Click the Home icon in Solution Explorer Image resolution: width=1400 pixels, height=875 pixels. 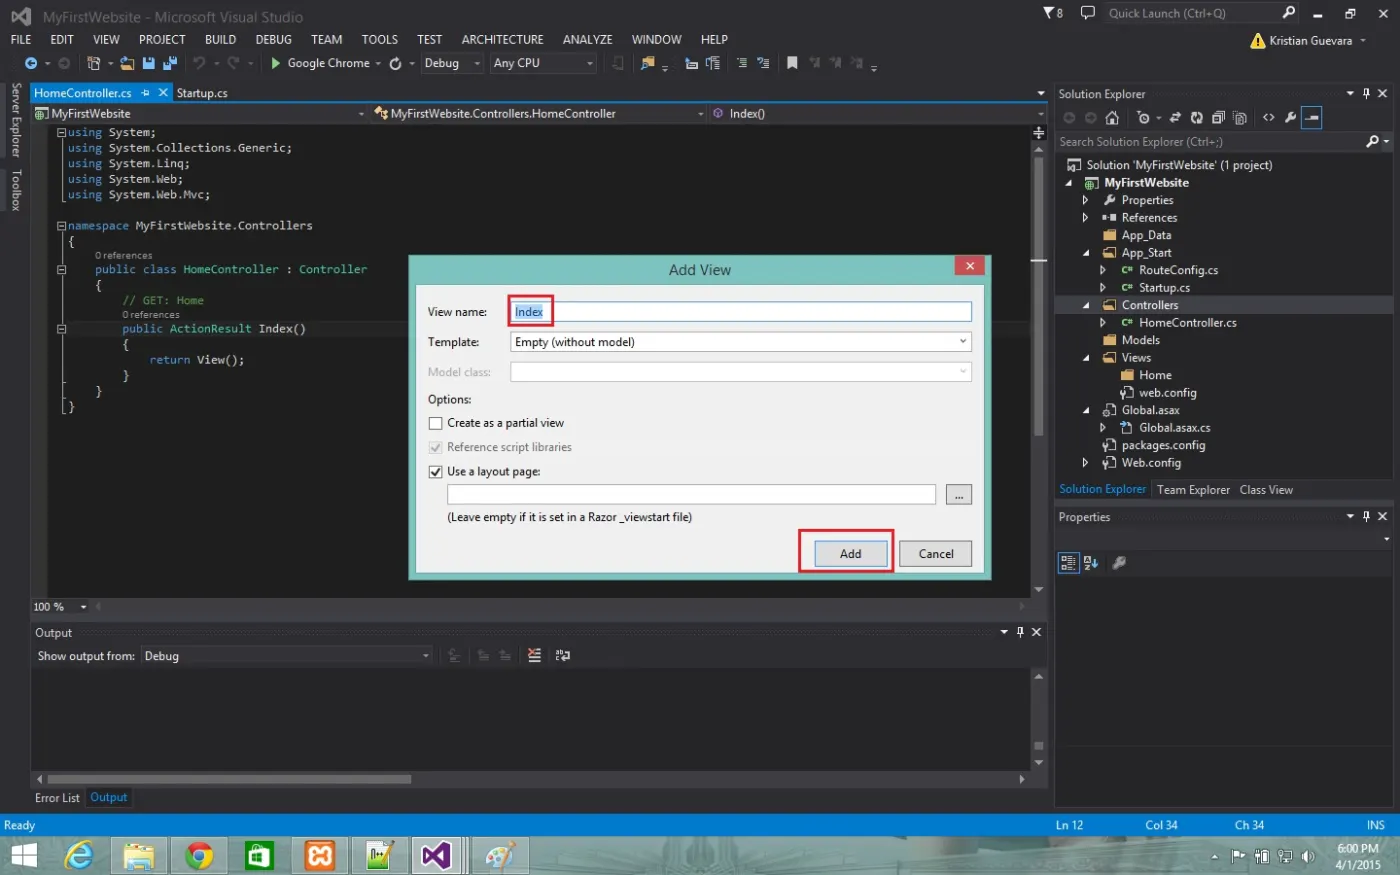[1112, 118]
